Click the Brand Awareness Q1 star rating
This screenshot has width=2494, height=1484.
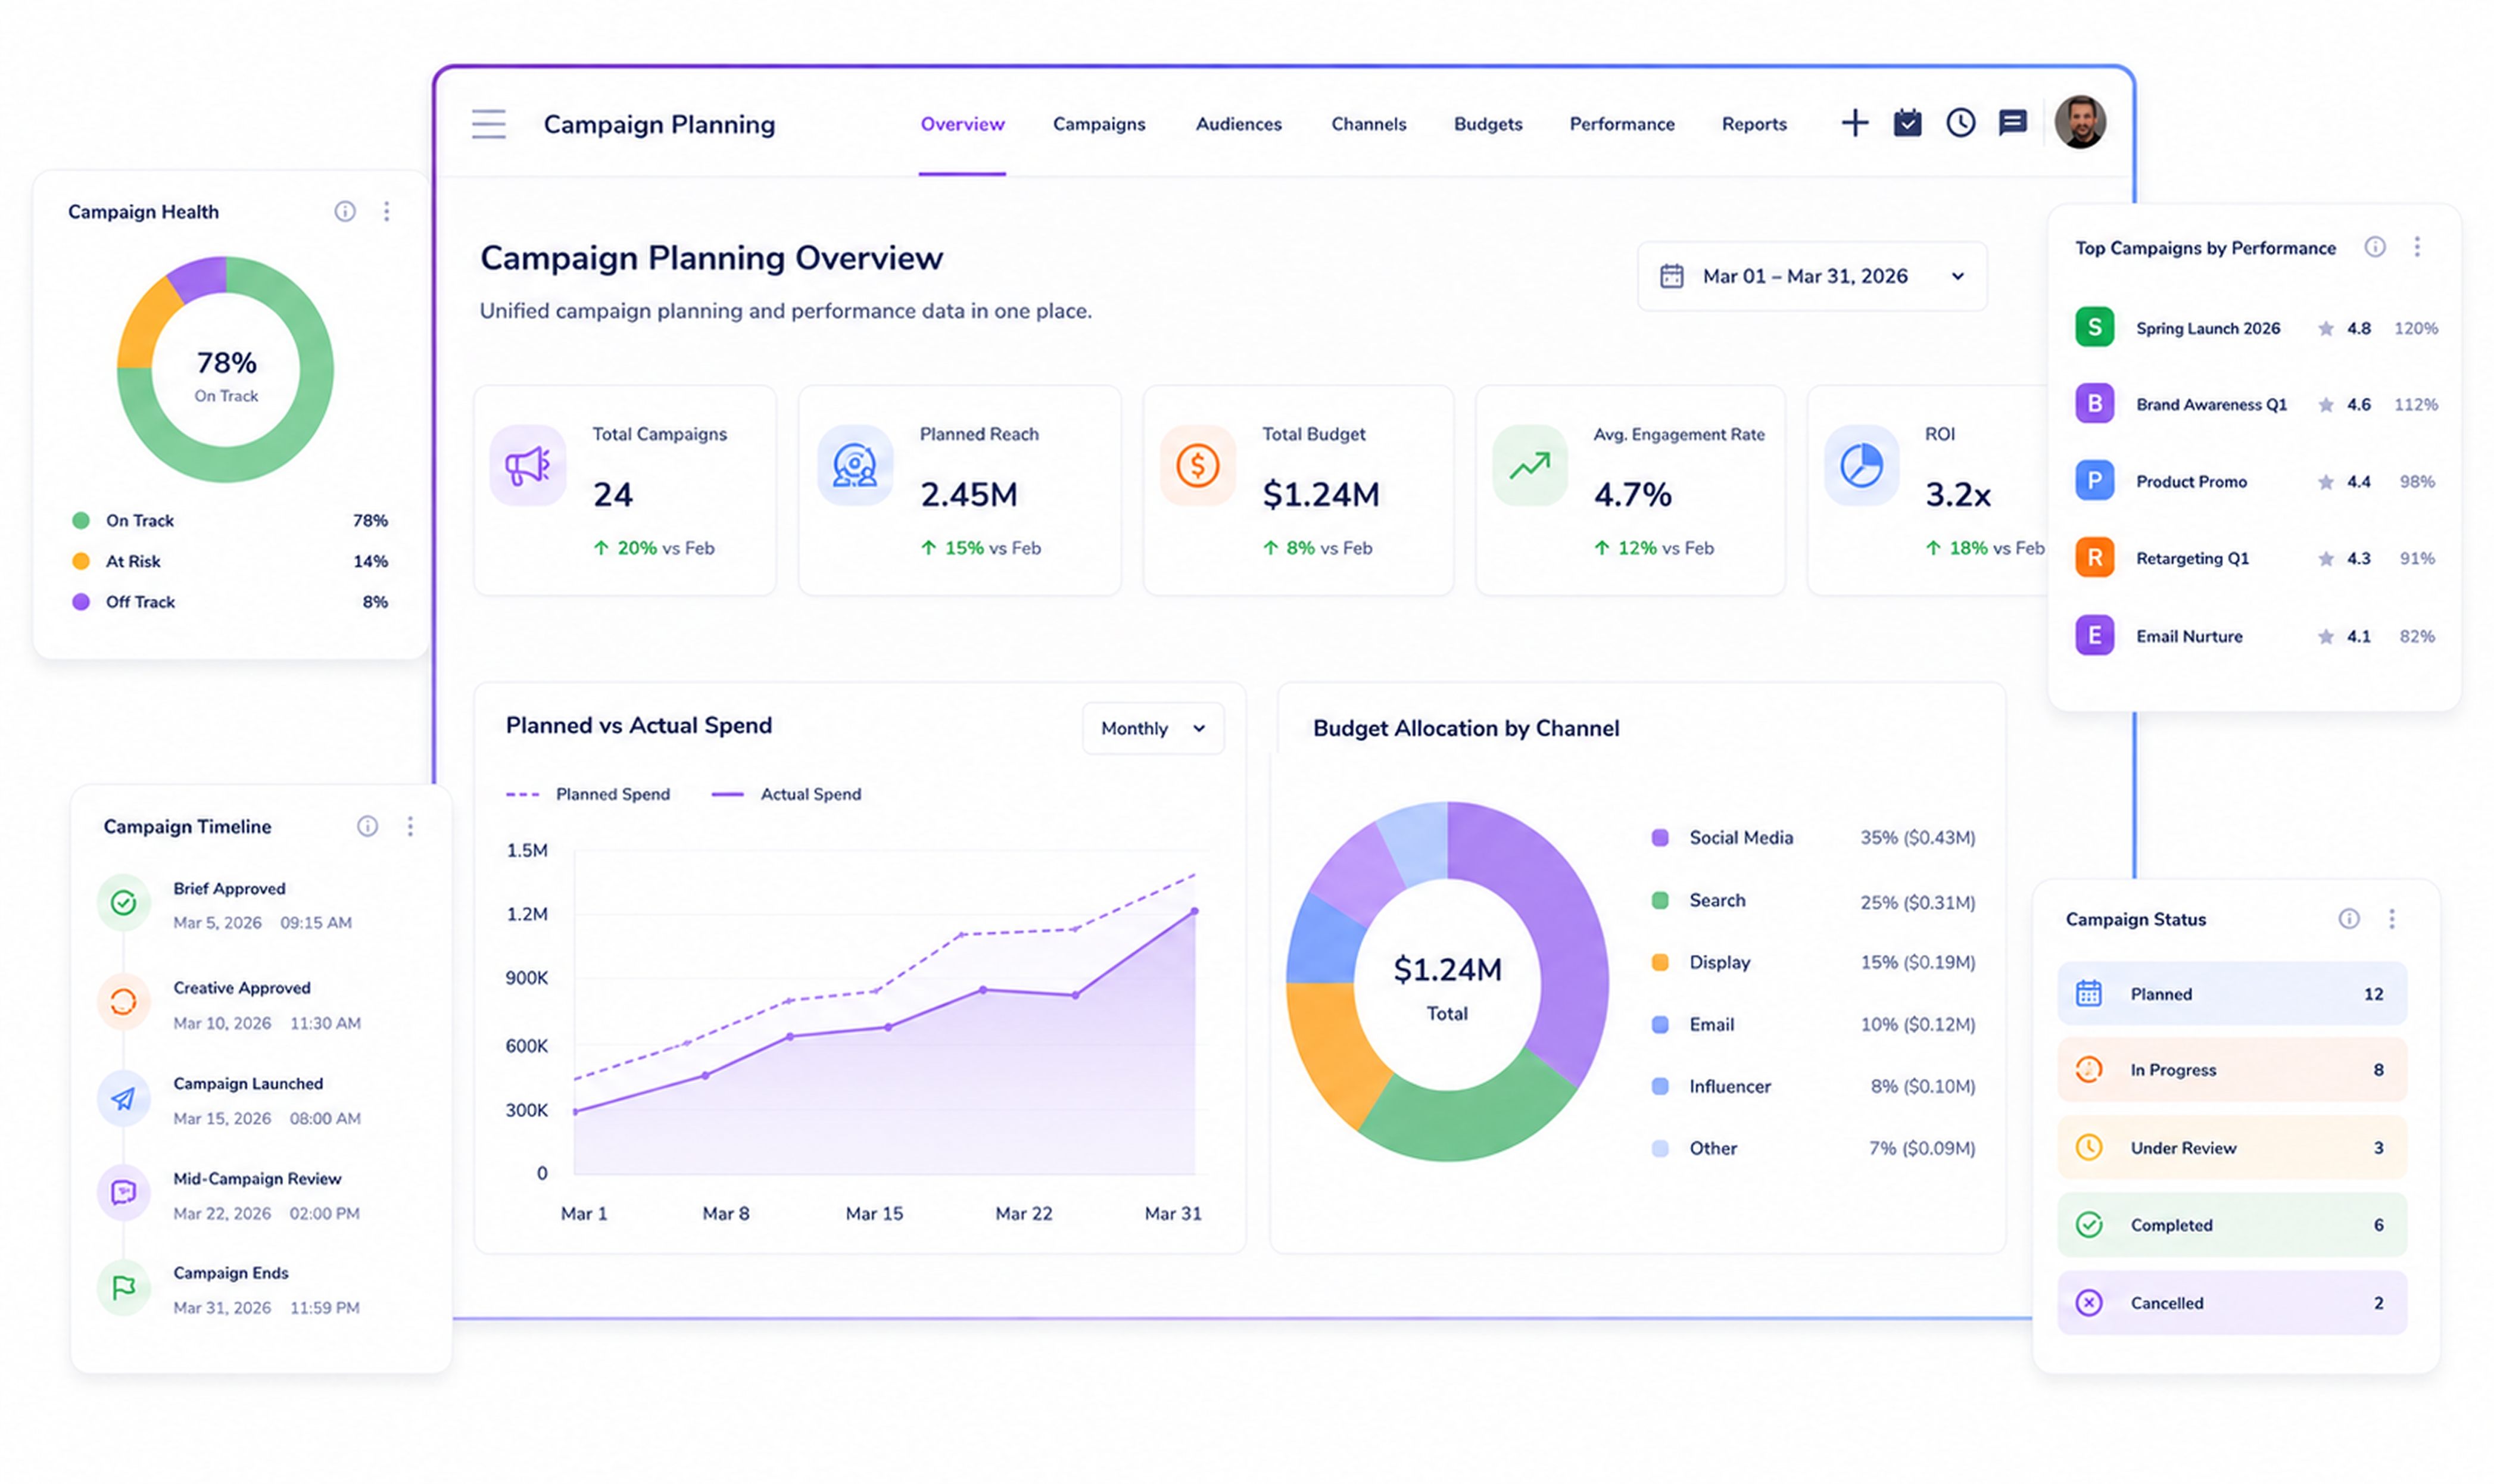click(2344, 404)
